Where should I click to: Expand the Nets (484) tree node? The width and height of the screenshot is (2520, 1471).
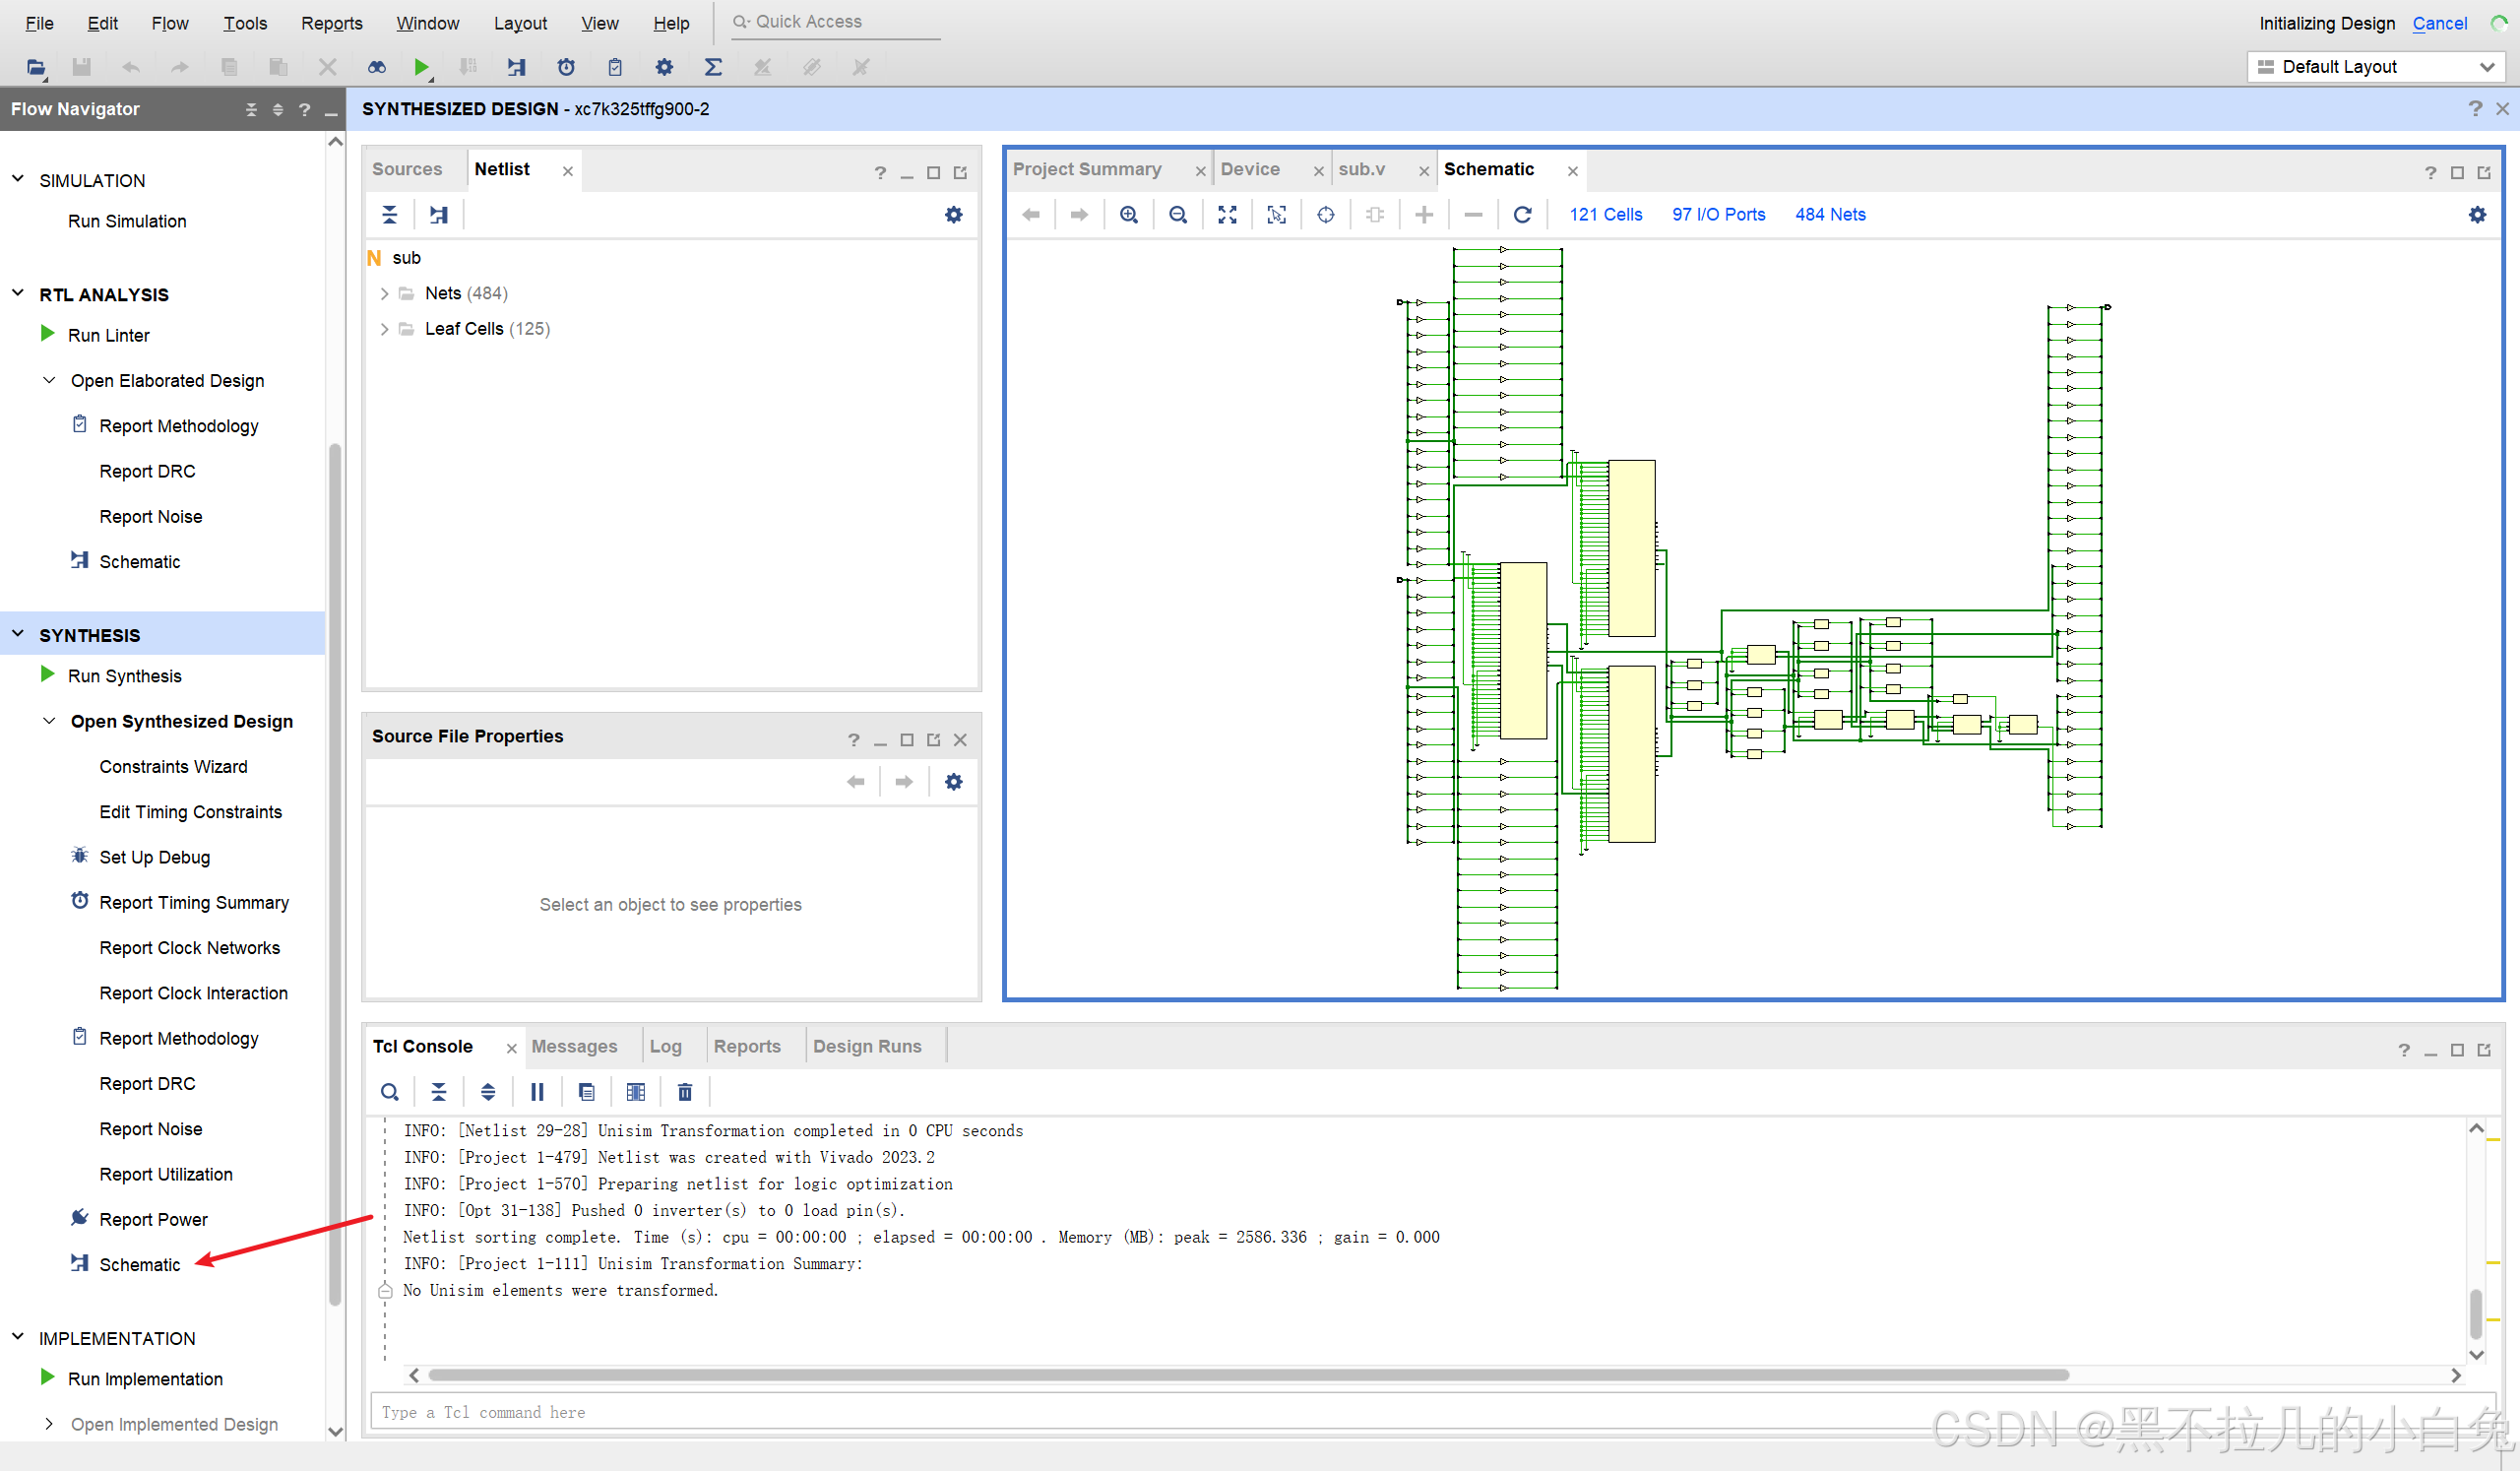pos(384,294)
